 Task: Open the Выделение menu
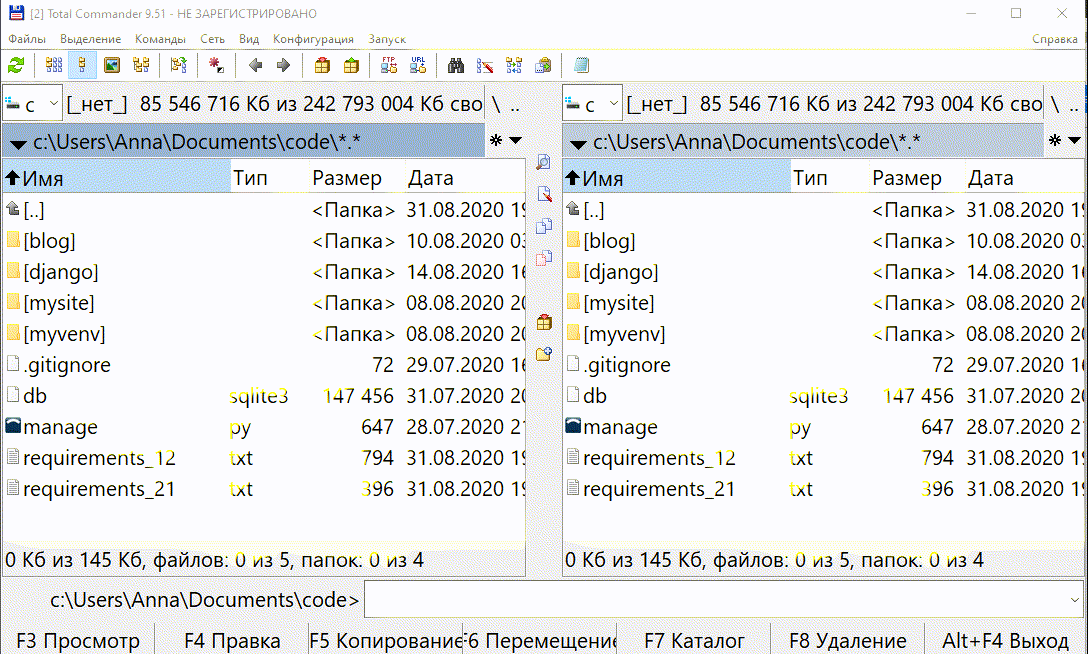pos(90,40)
